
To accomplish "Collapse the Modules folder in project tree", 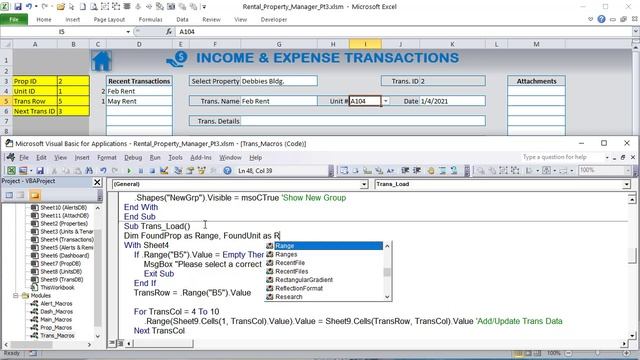I will 16,296.
